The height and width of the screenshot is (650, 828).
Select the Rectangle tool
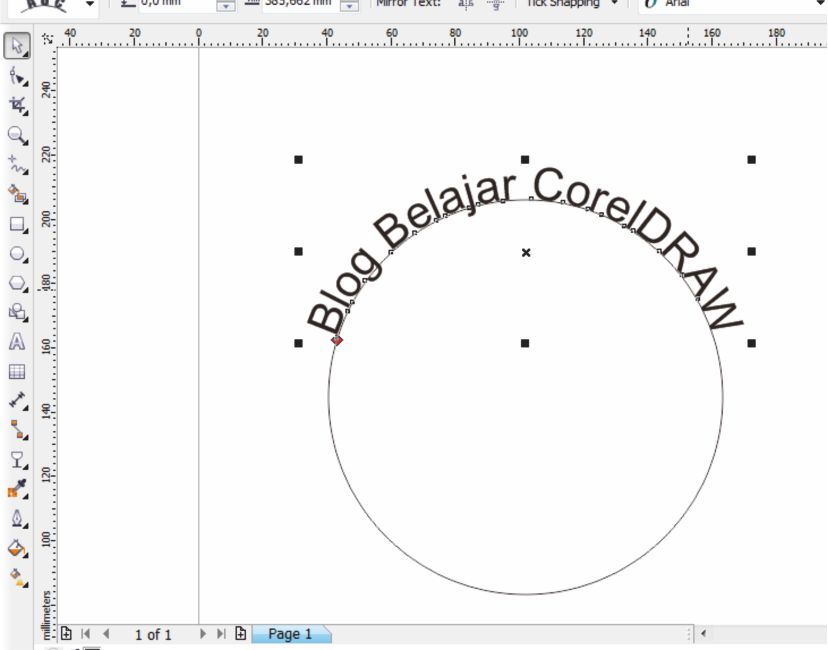click(17, 224)
